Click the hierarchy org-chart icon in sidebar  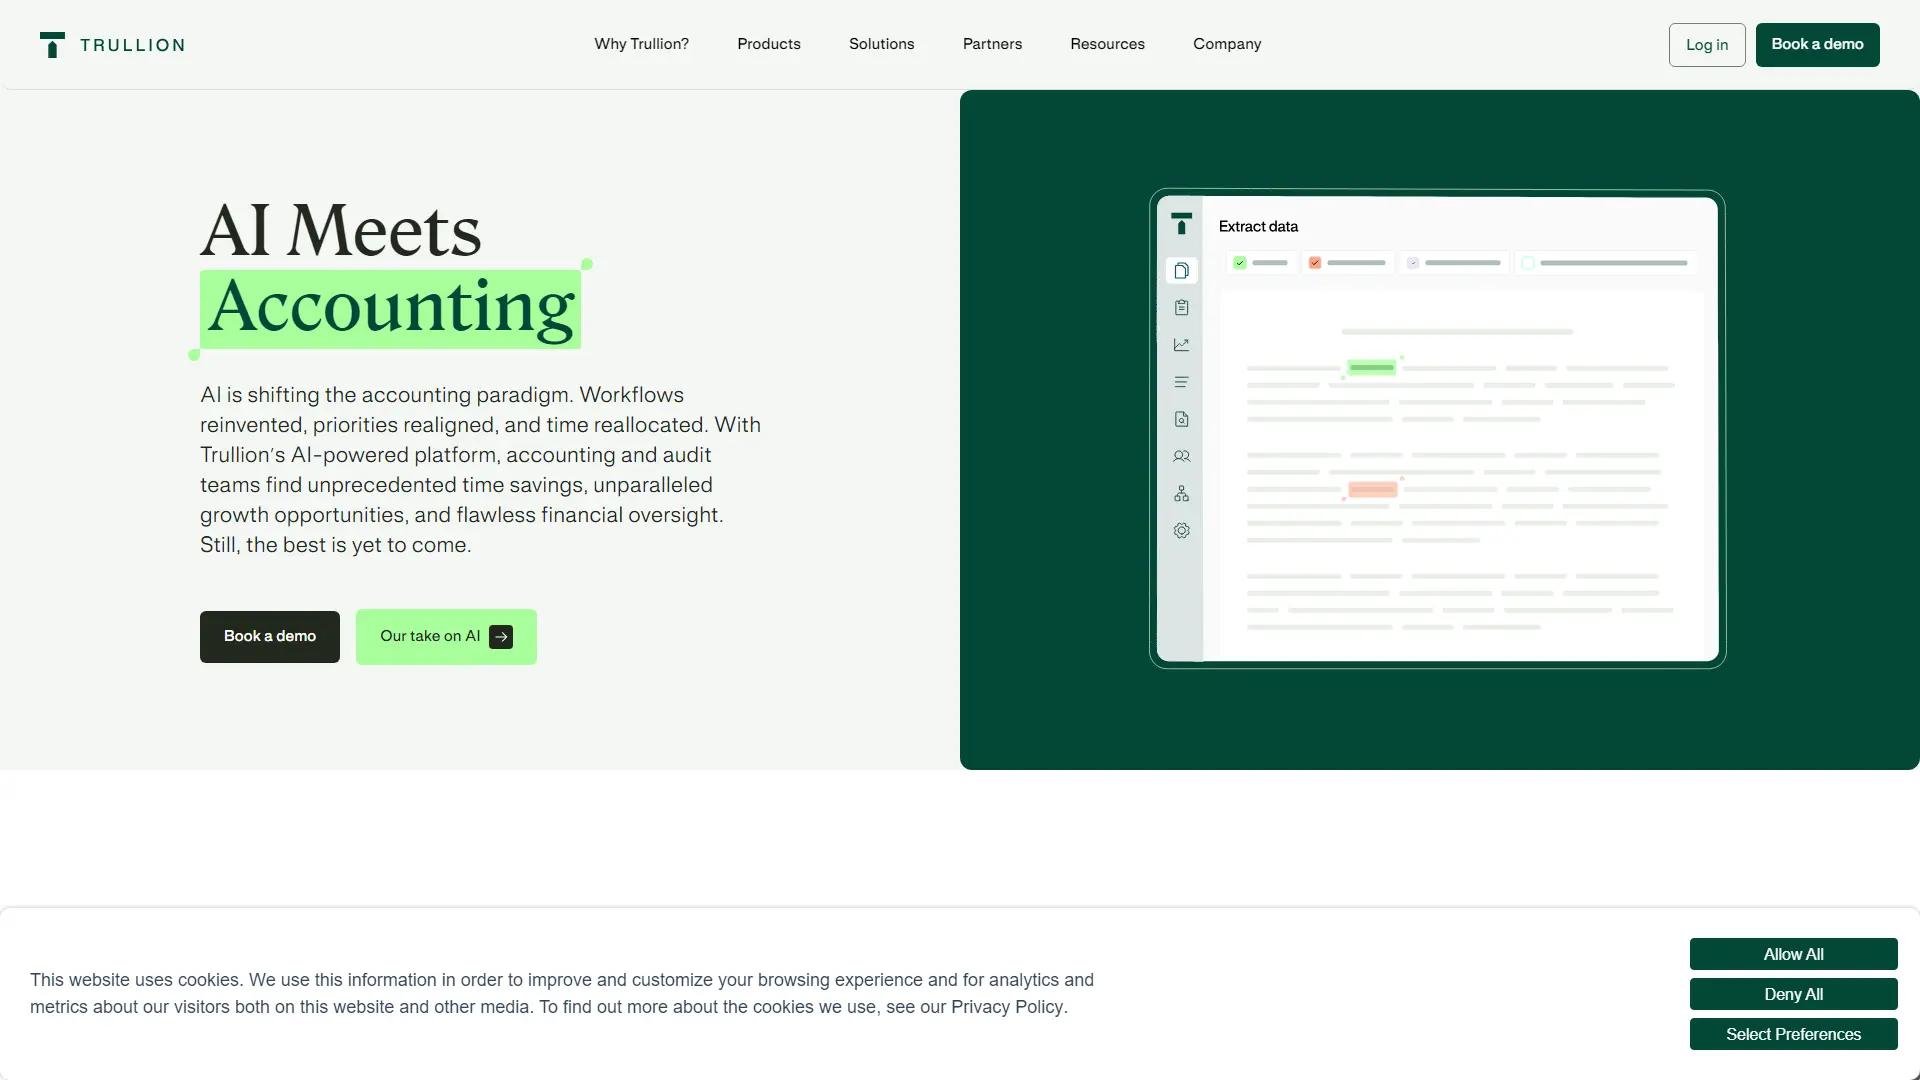(x=1181, y=494)
